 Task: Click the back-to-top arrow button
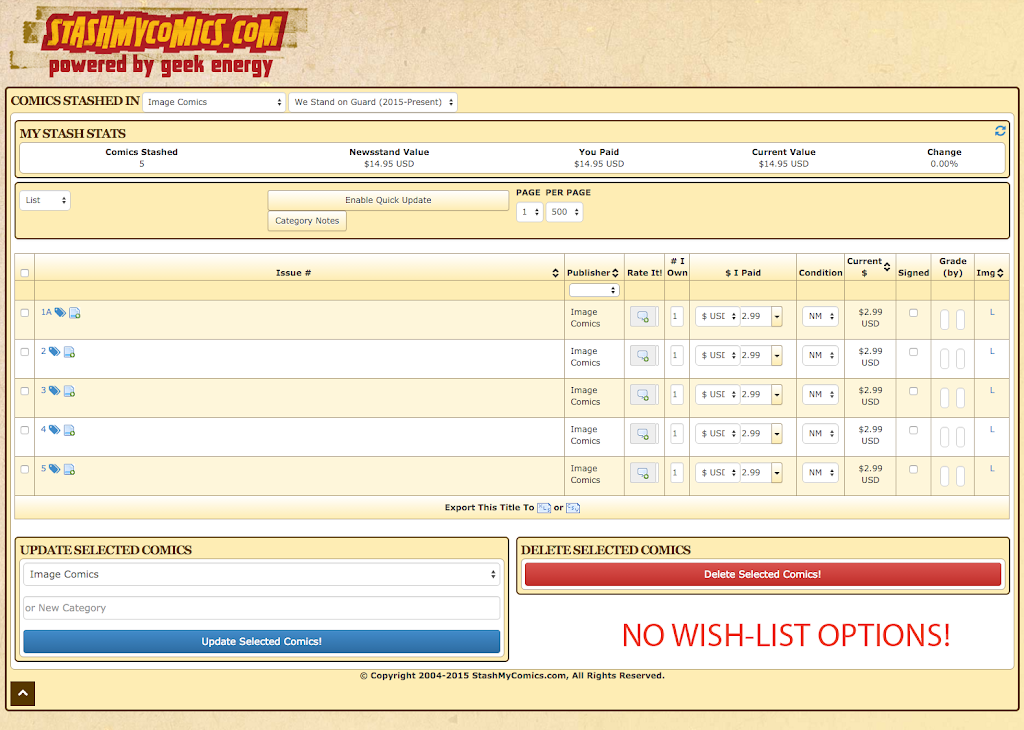pyautogui.click(x=23, y=693)
